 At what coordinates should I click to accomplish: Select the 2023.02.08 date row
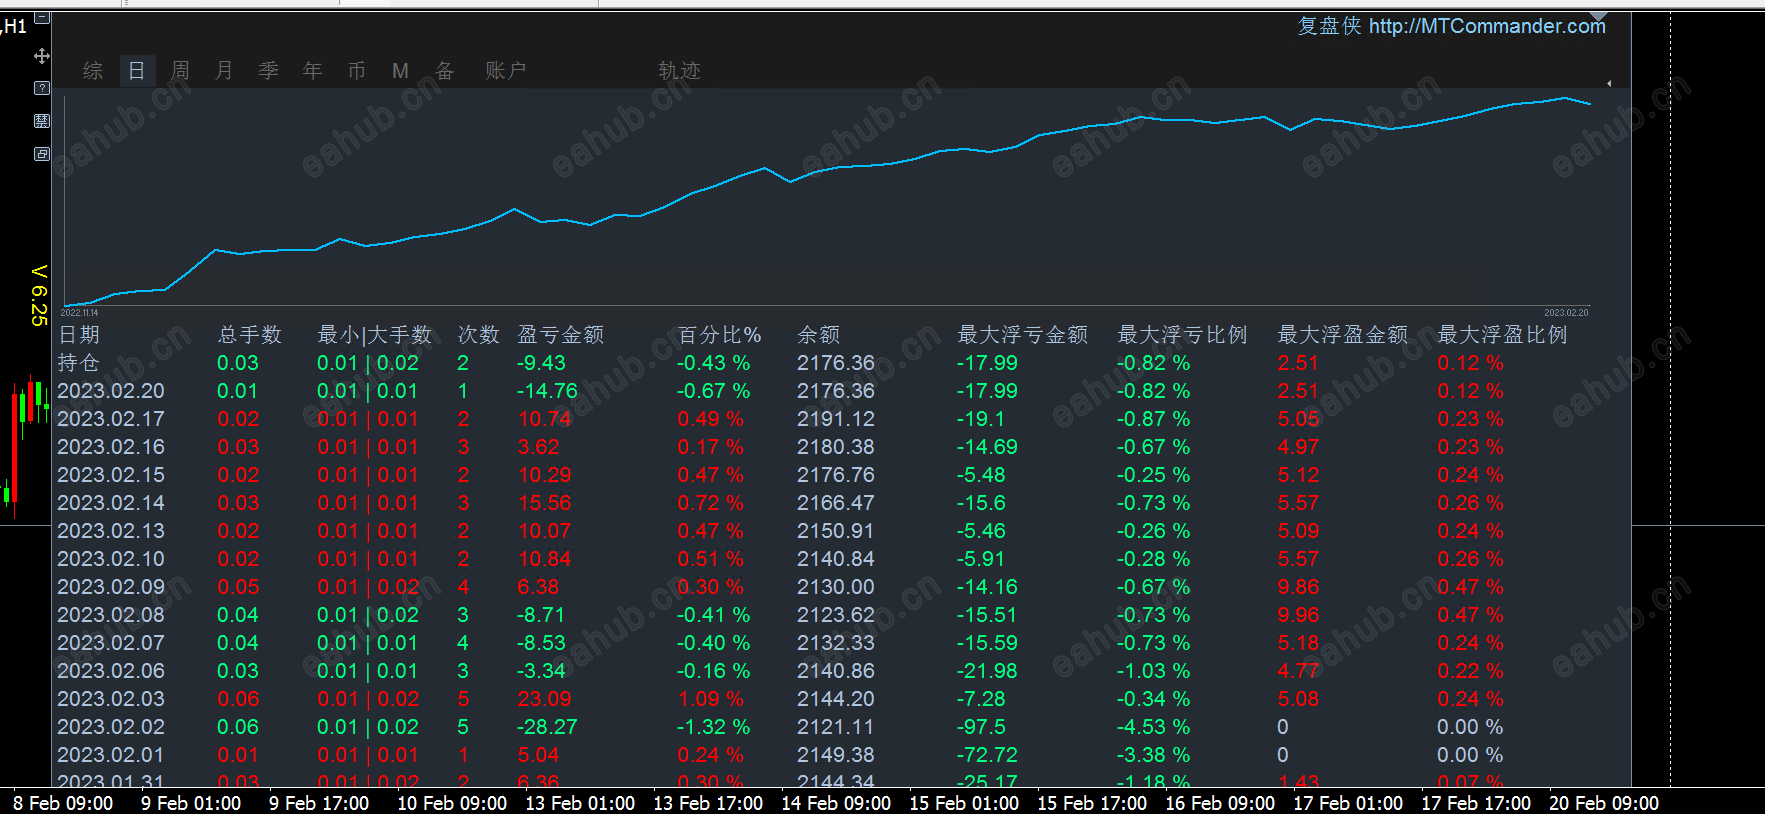point(111,615)
